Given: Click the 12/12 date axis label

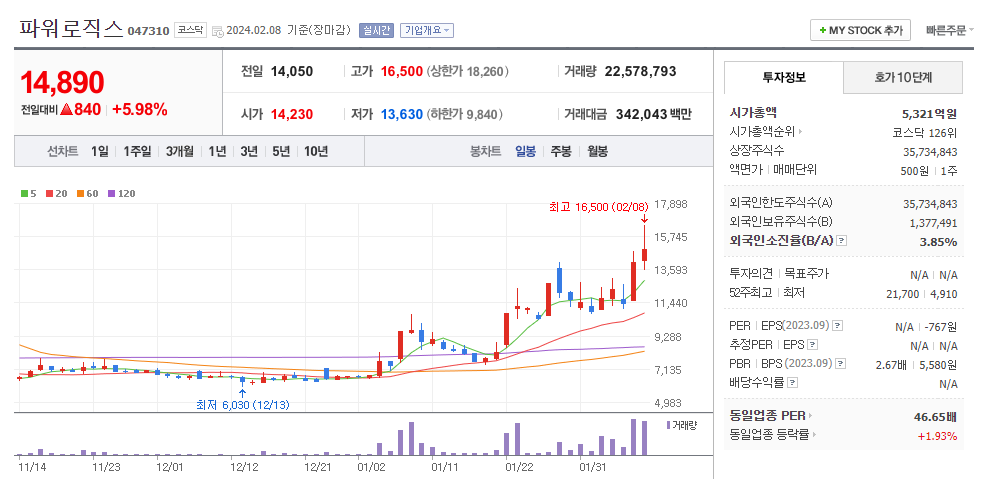Looking at the screenshot, I should [x=244, y=467].
